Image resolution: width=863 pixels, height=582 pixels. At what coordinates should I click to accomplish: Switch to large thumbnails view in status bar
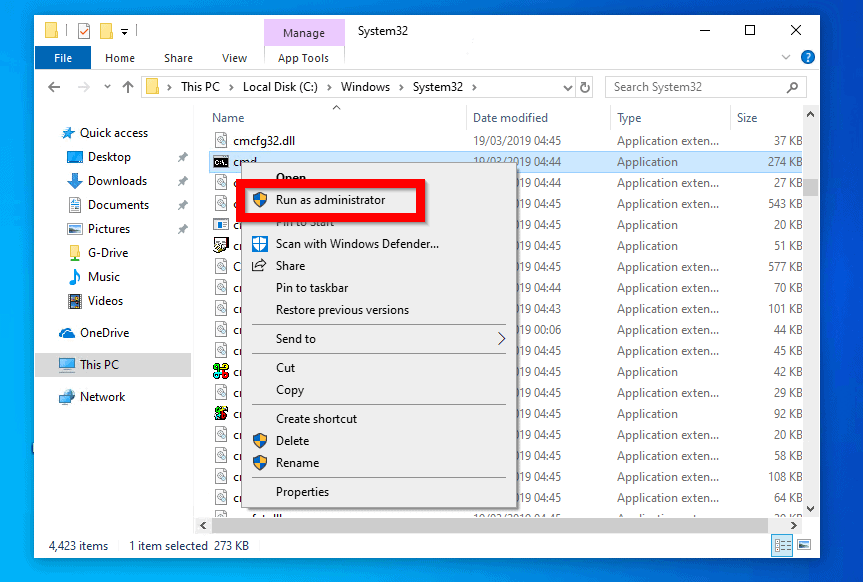[802, 545]
